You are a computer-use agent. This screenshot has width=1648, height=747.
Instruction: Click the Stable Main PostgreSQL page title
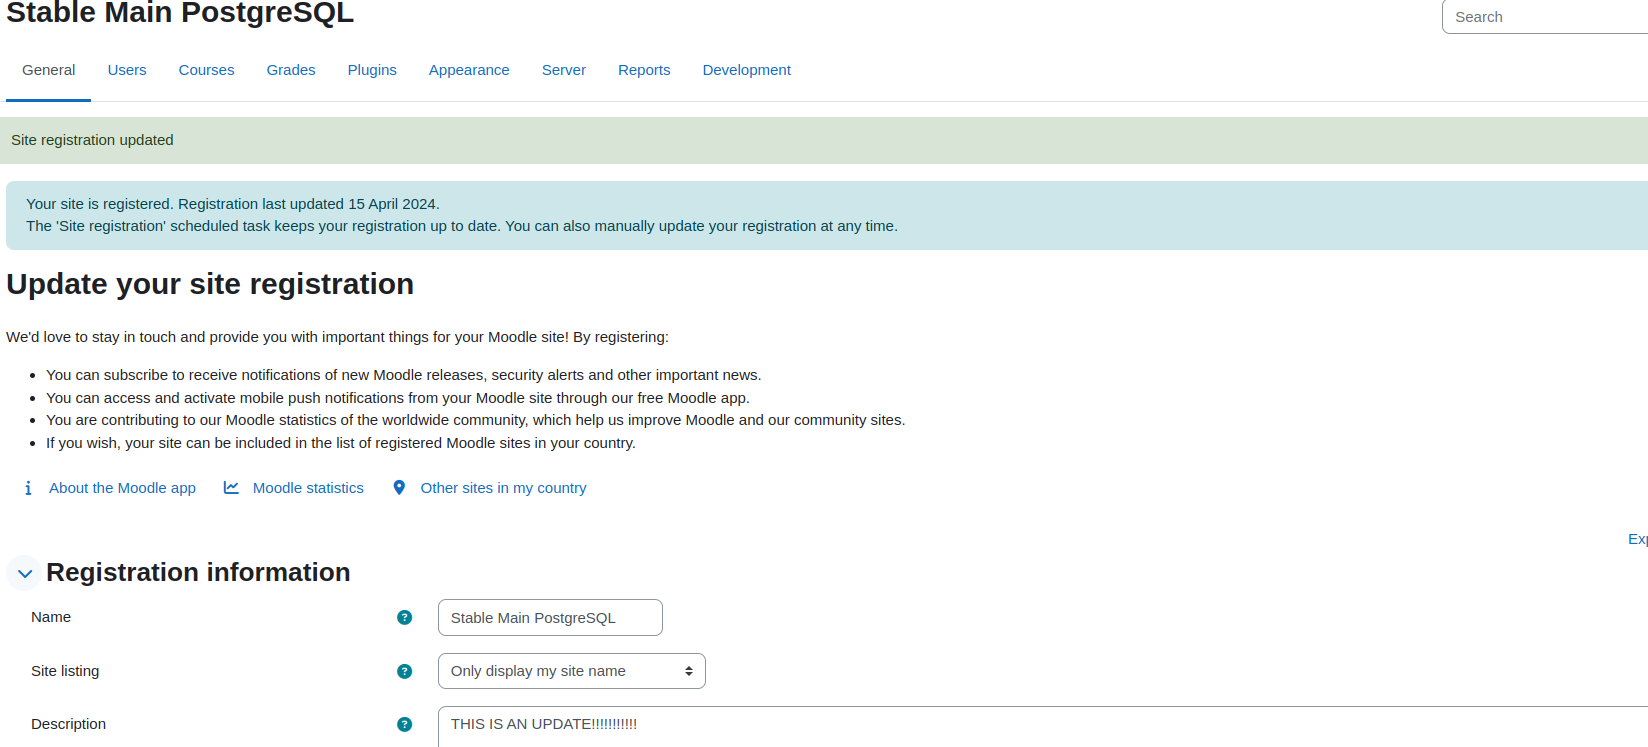[x=180, y=13]
